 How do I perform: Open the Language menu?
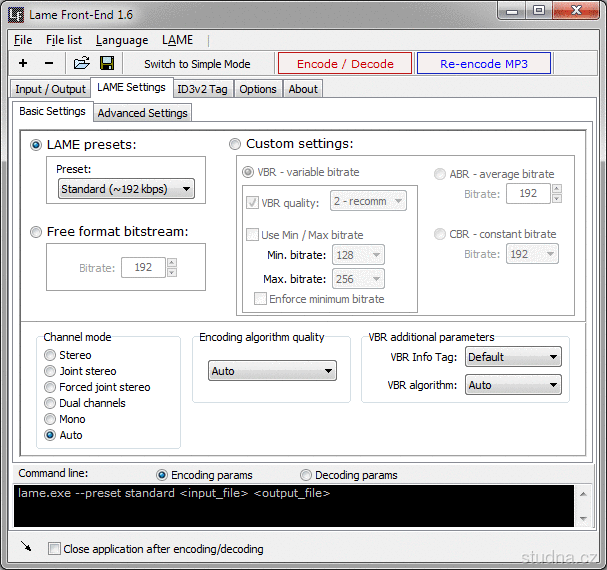[122, 40]
